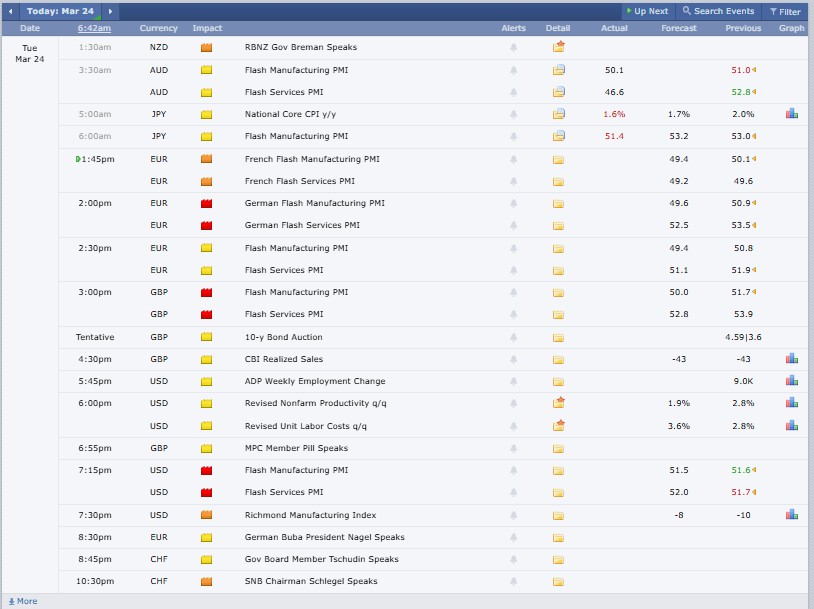Open detail folder for 10-y Bond Auction

point(559,337)
